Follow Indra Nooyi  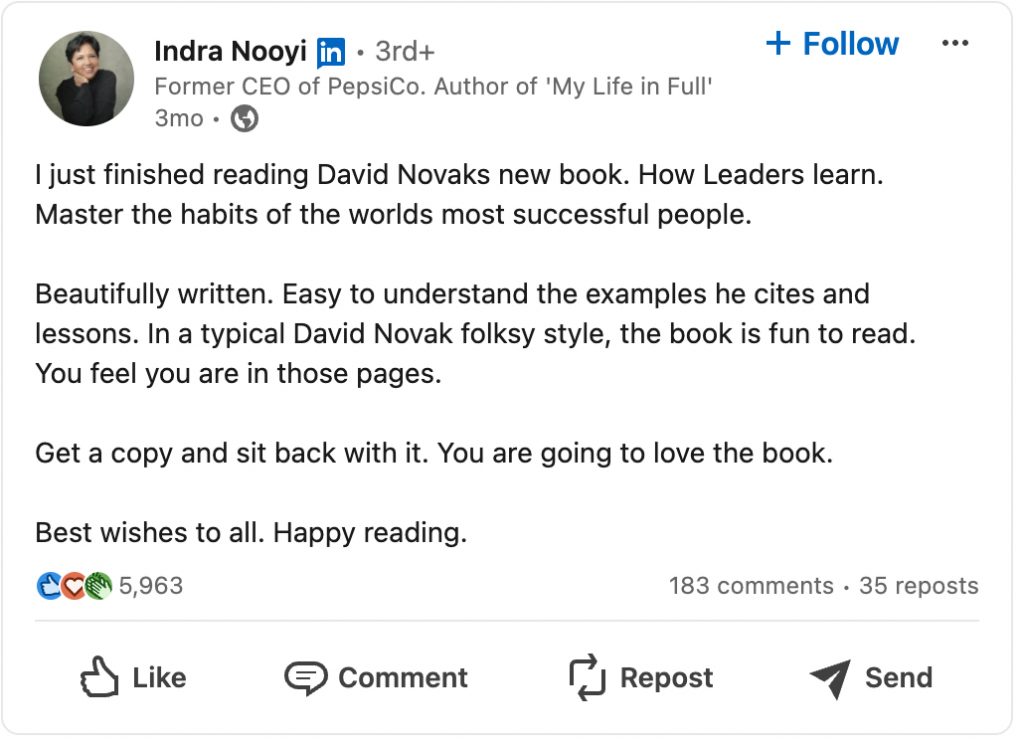(831, 44)
